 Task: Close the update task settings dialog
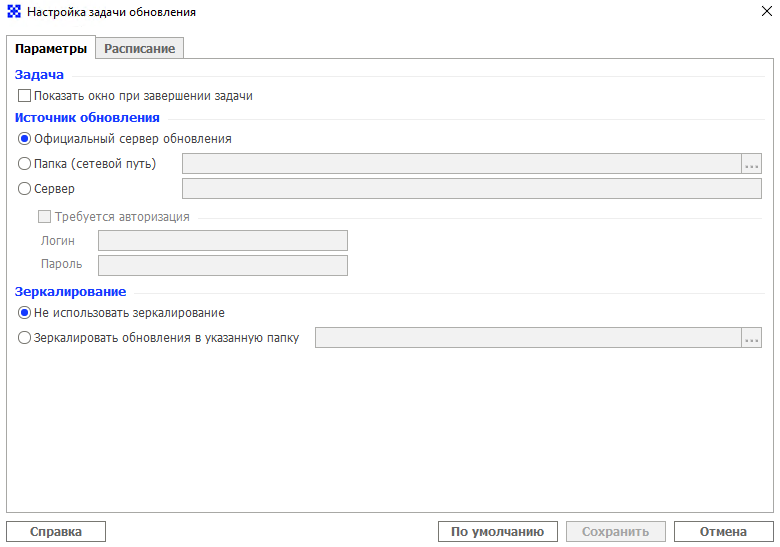point(767,11)
